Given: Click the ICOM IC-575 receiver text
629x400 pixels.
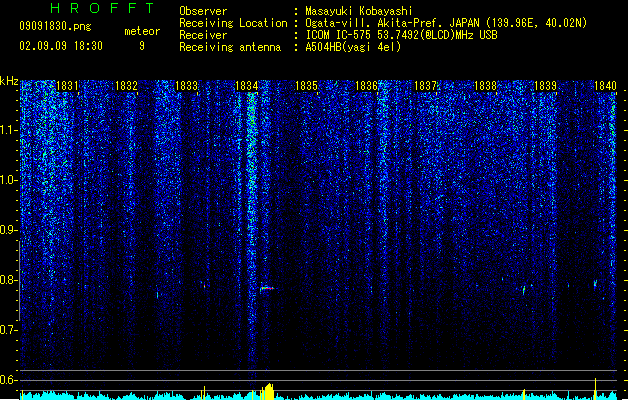Looking at the screenshot, I should 401,35.
